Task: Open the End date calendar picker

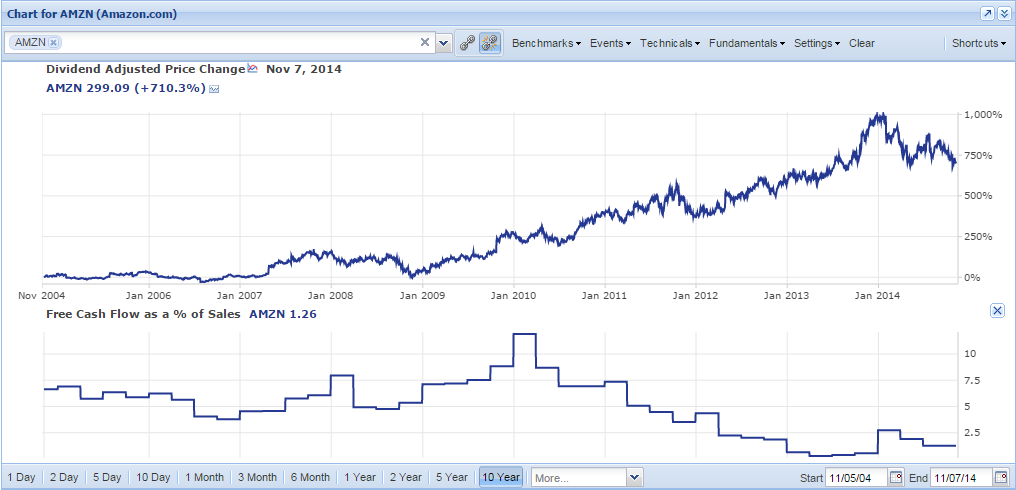Action: (1002, 478)
